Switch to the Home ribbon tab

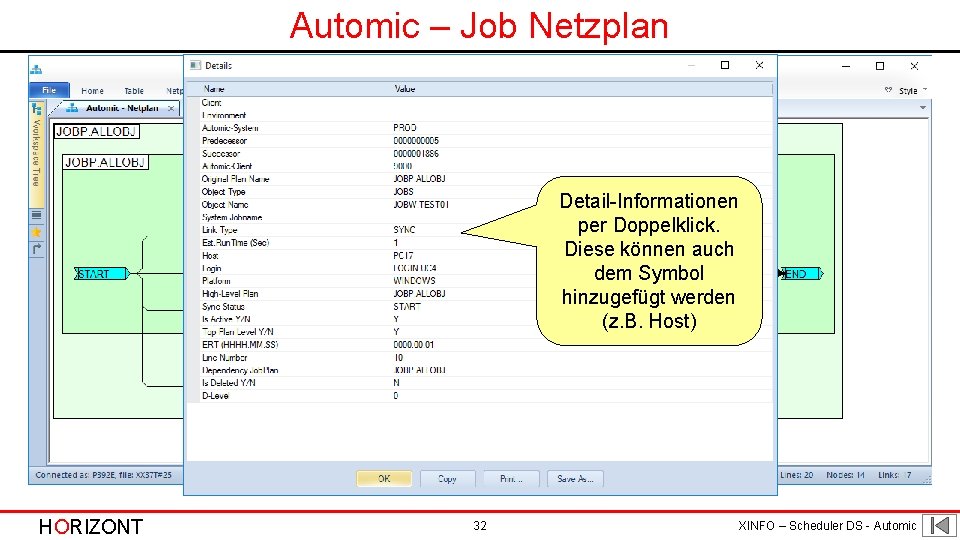(92, 91)
